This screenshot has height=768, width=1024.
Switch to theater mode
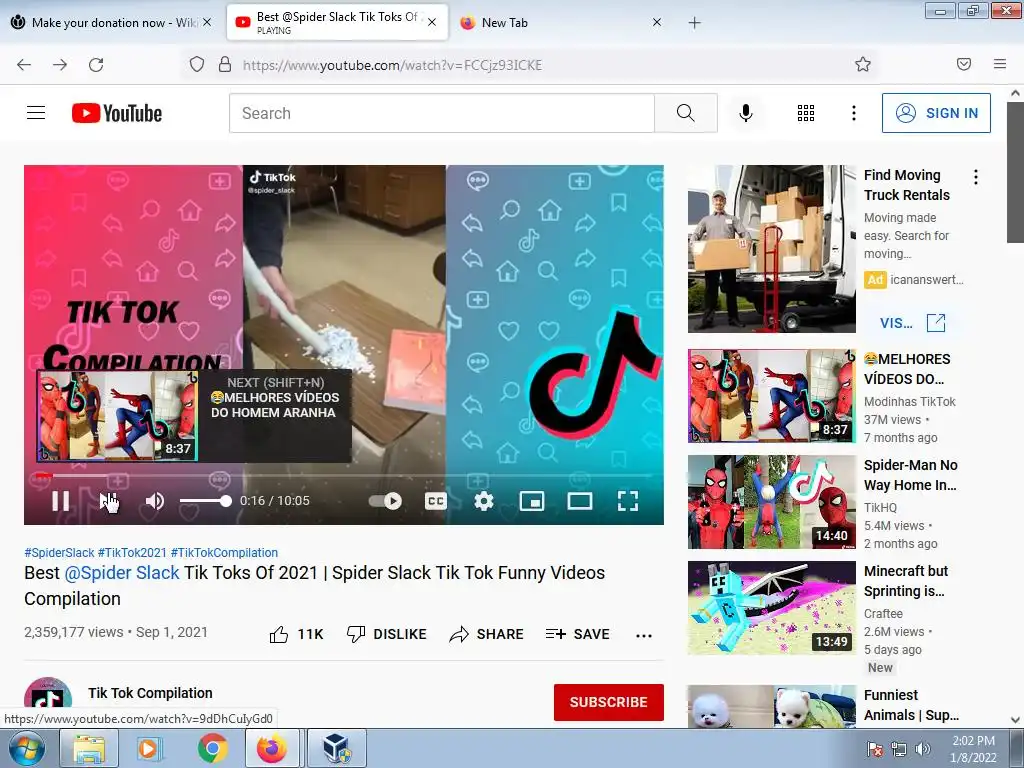[x=580, y=501]
